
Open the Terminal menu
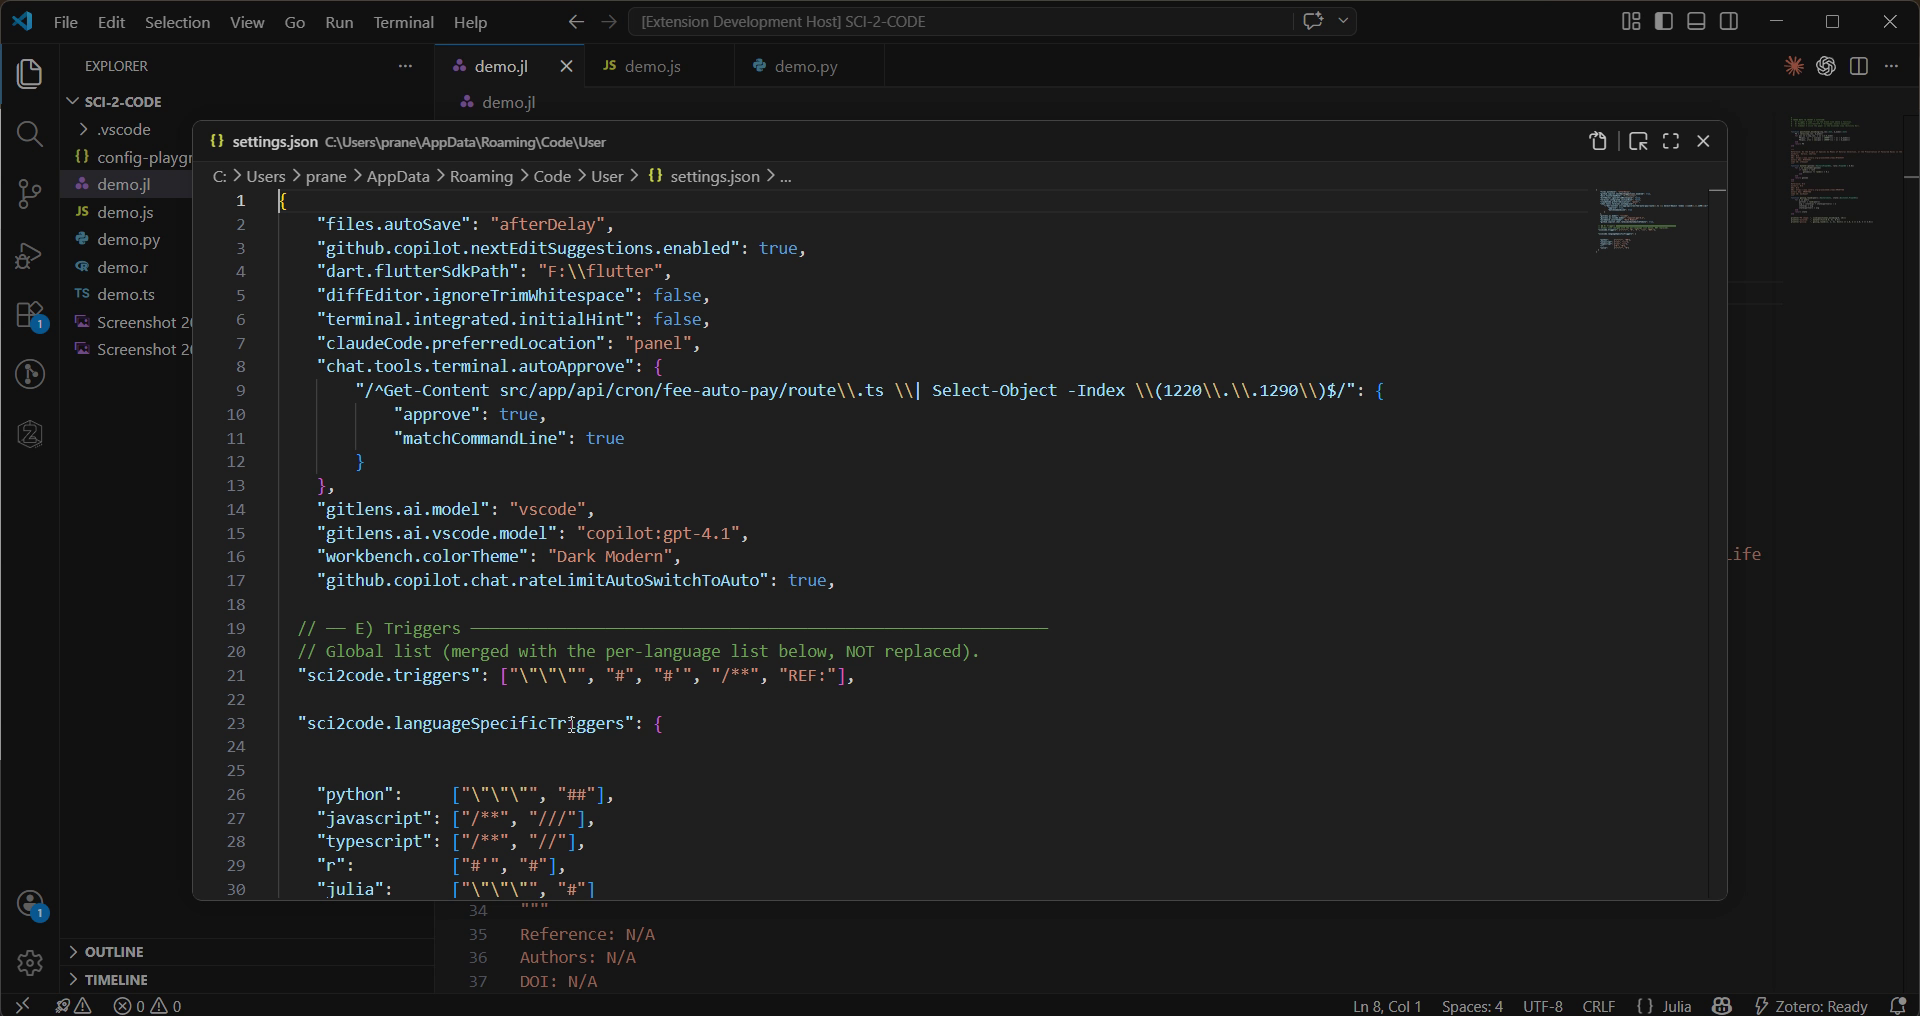click(403, 22)
